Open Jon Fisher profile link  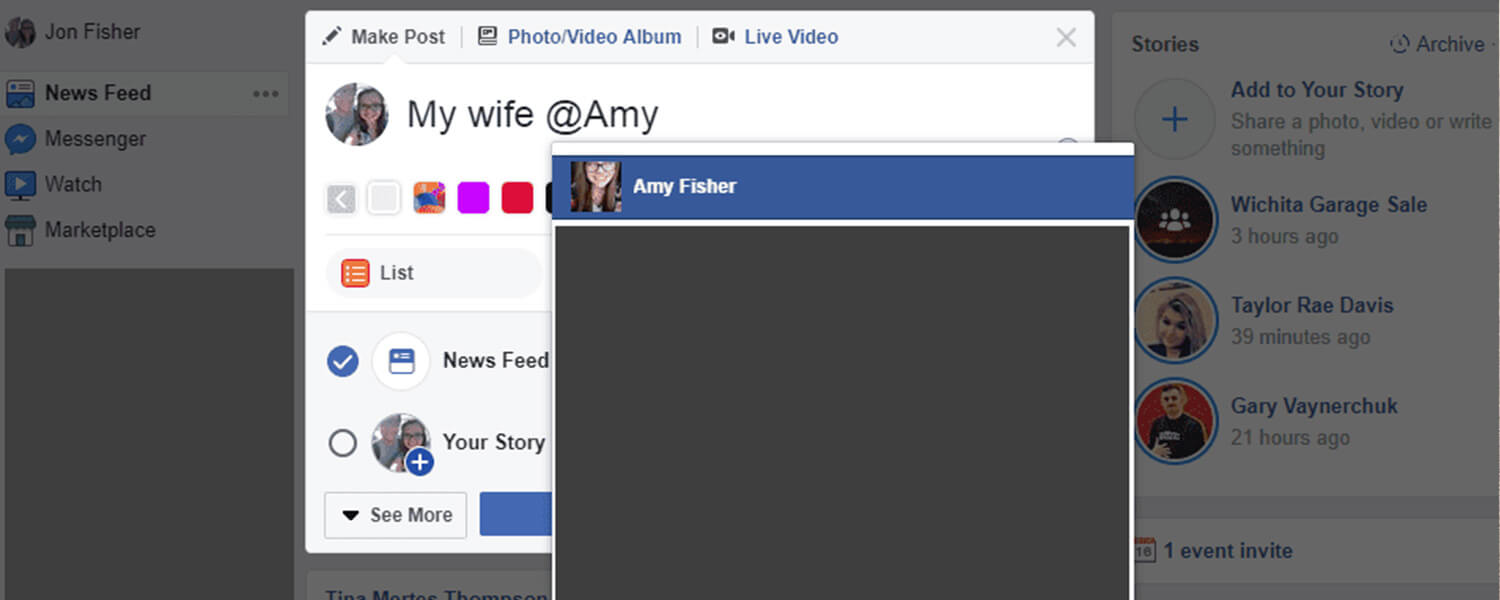click(92, 32)
